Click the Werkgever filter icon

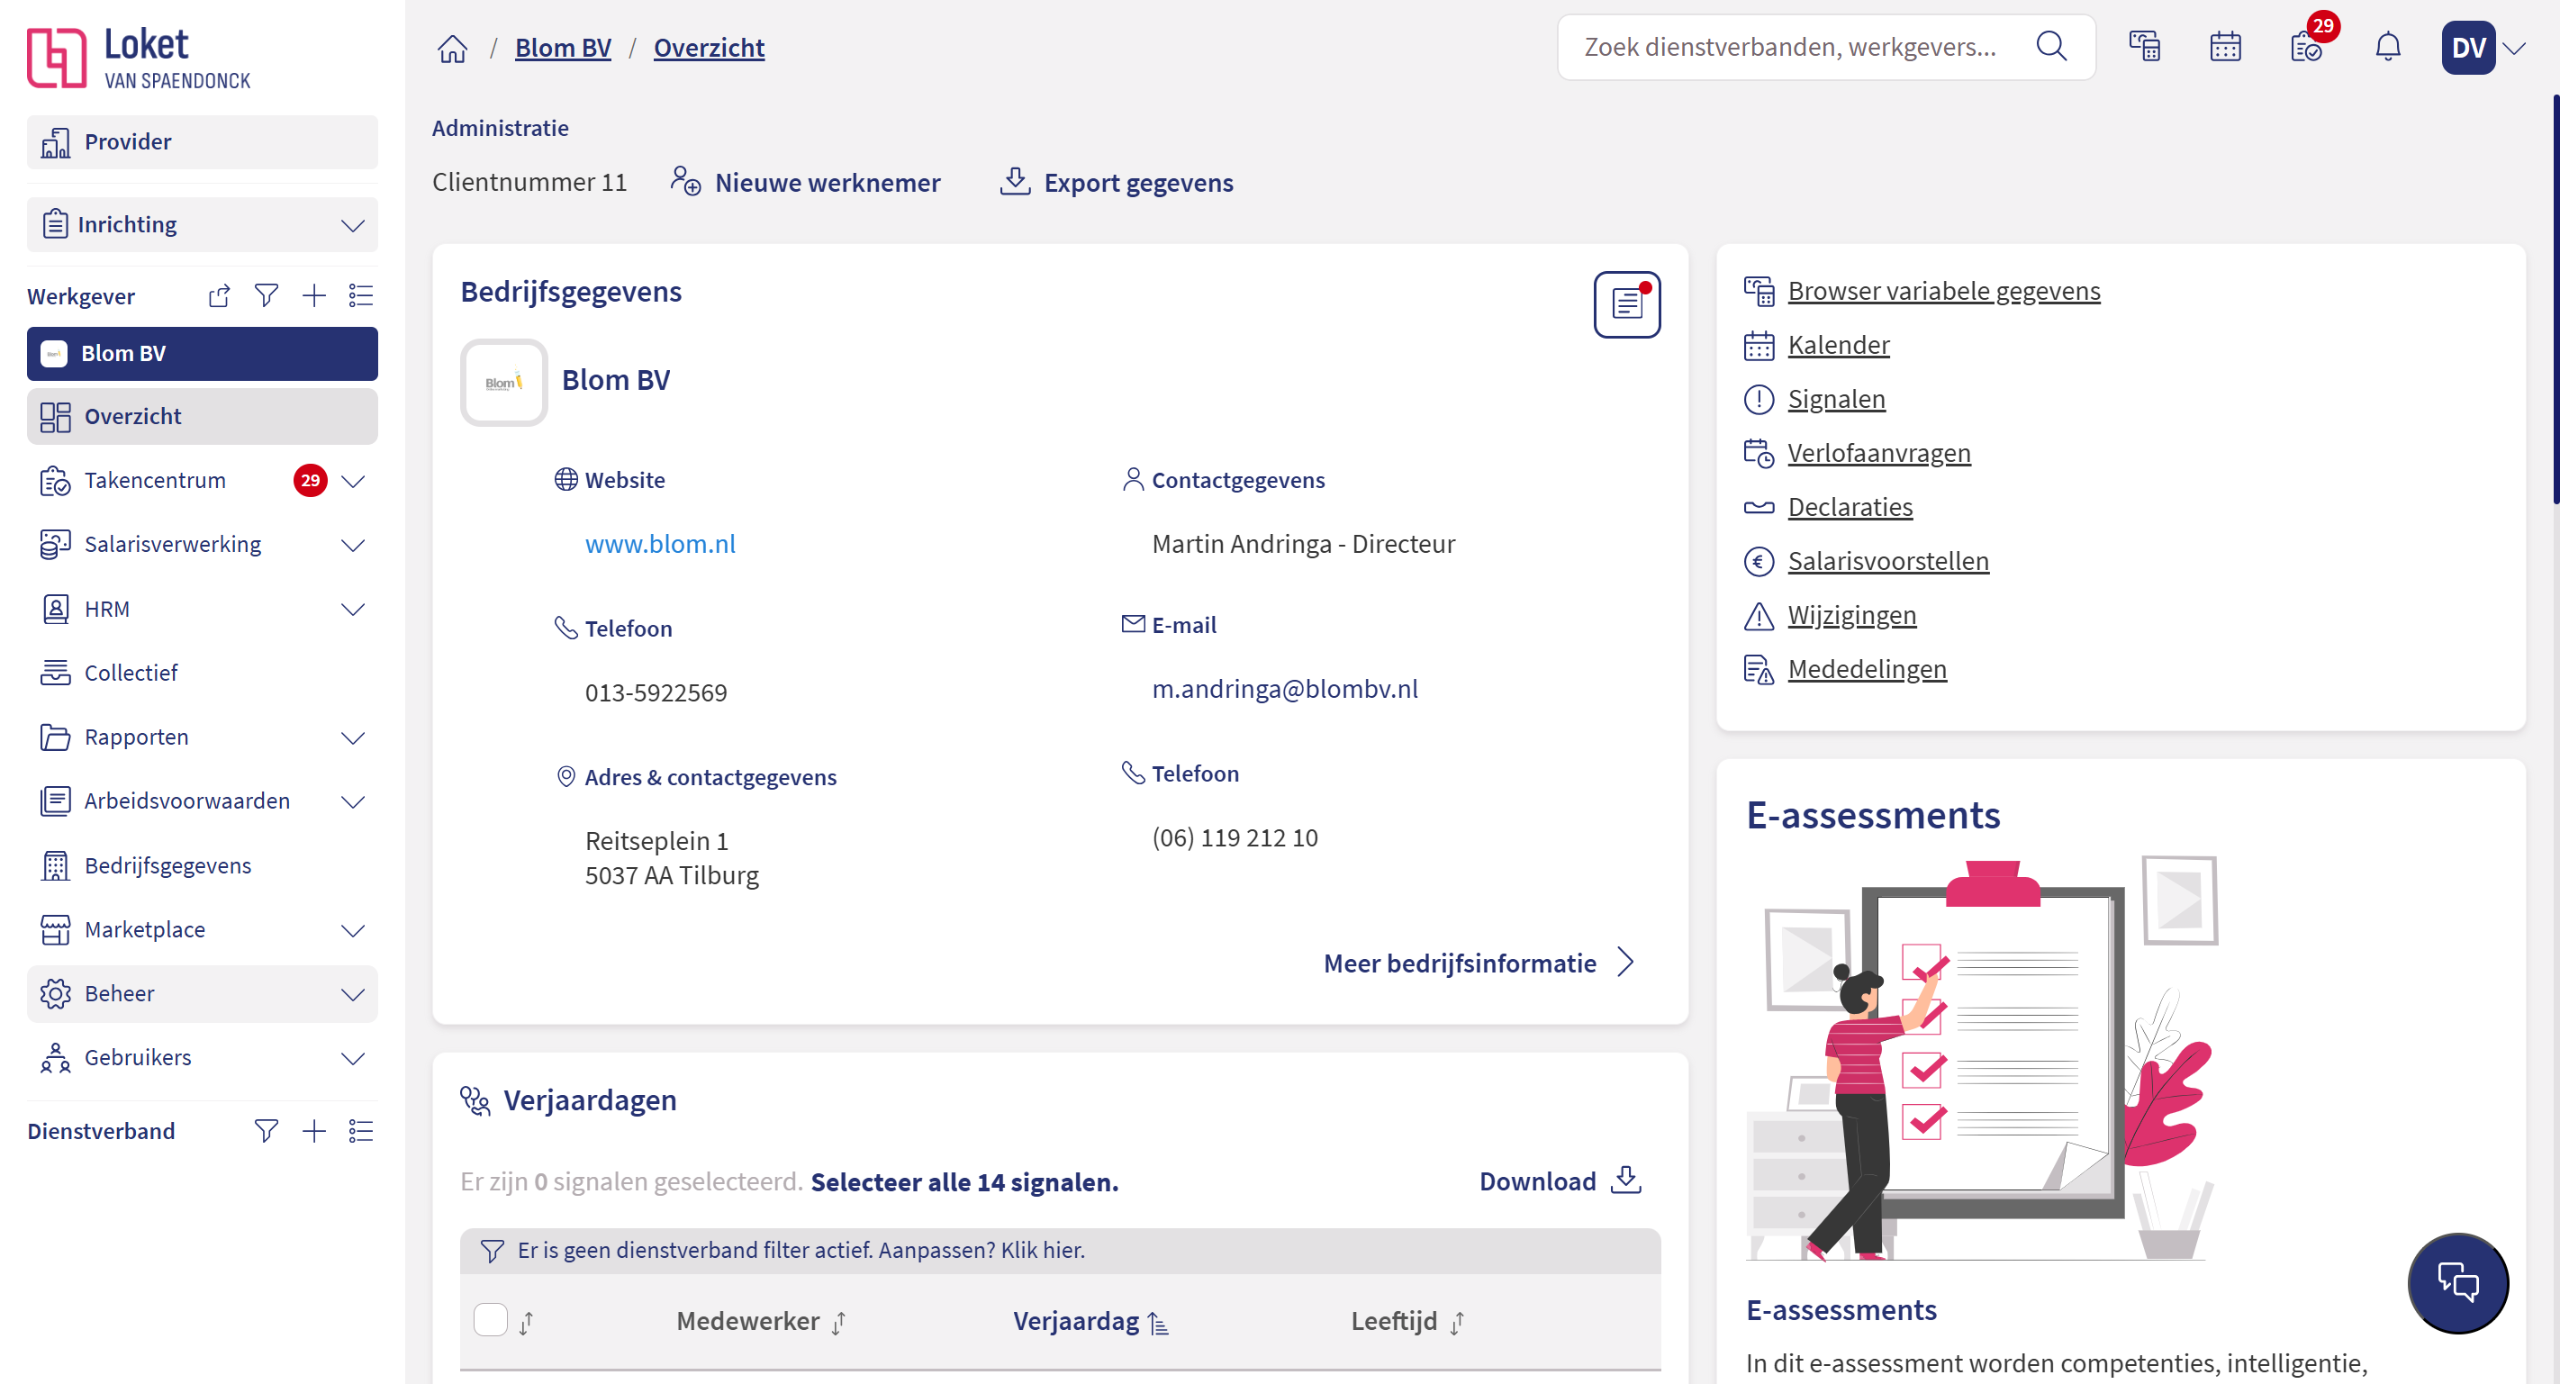pyautogui.click(x=266, y=296)
